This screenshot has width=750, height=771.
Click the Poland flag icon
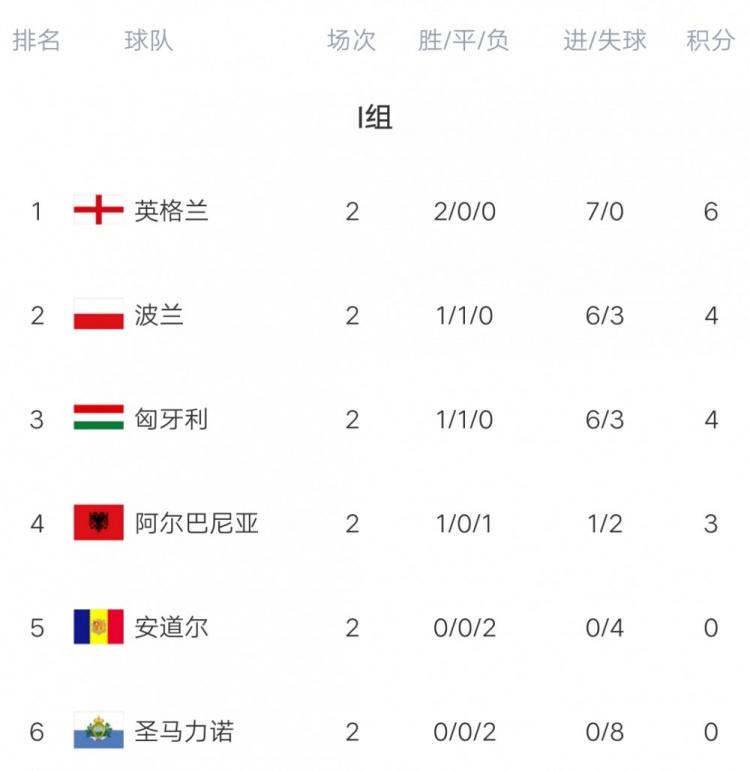[98, 315]
